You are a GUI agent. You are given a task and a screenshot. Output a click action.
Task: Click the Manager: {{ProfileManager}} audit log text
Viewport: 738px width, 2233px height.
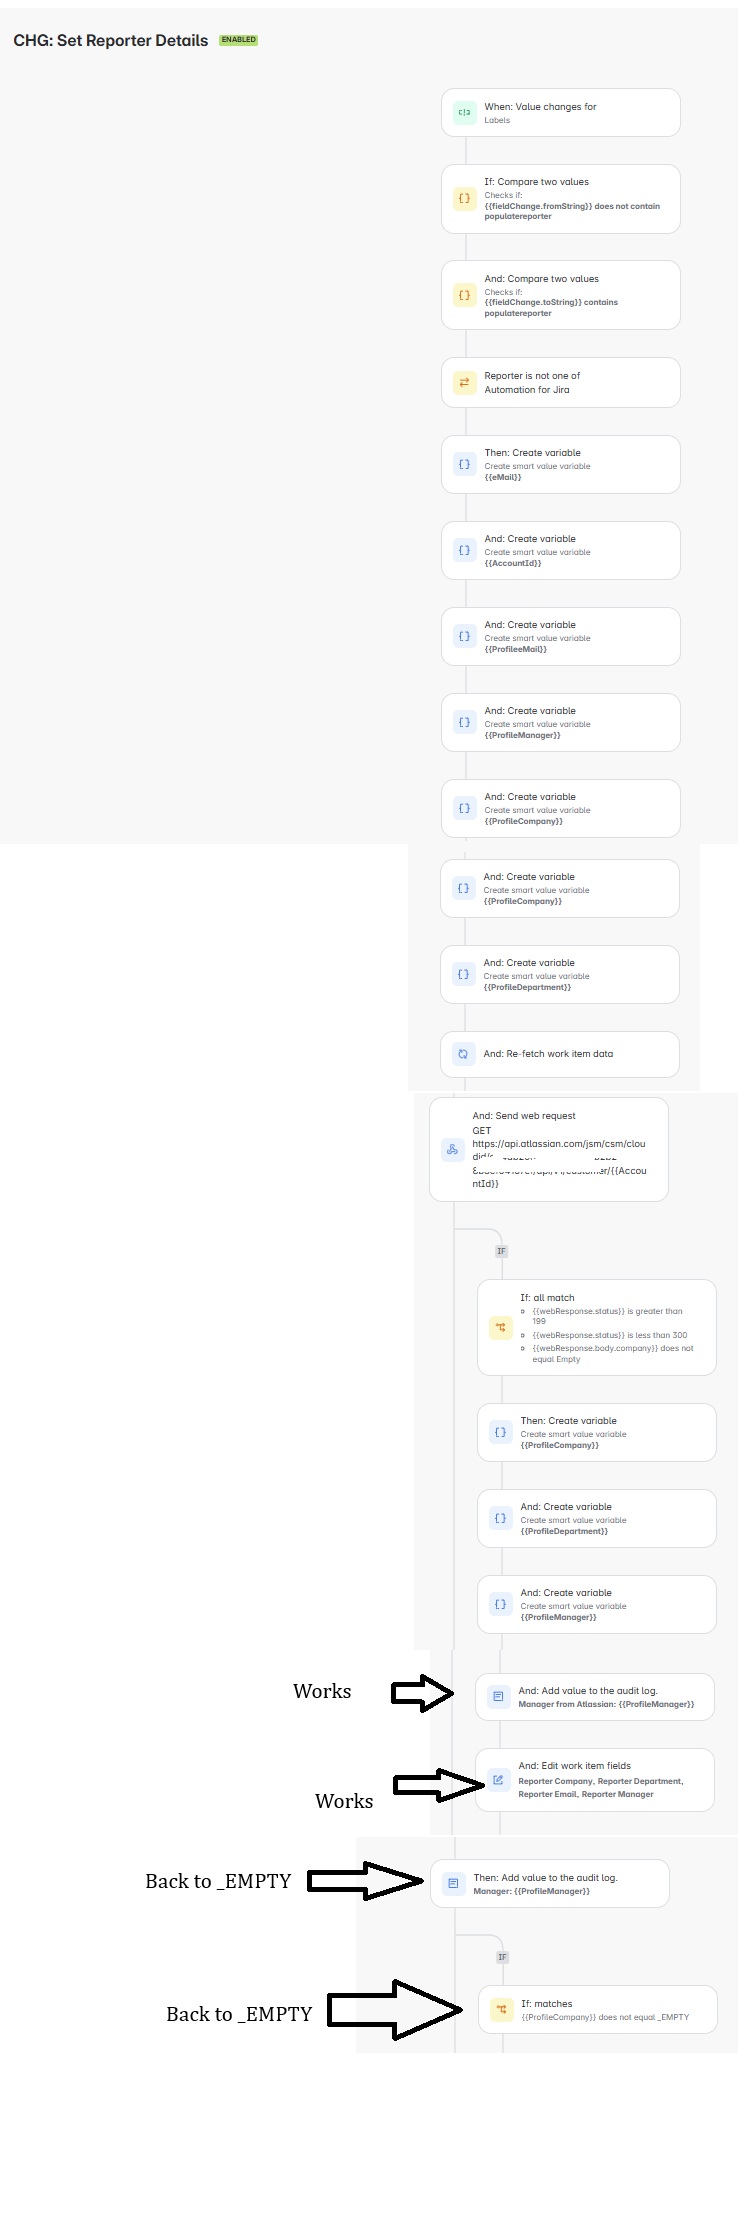[531, 1891]
